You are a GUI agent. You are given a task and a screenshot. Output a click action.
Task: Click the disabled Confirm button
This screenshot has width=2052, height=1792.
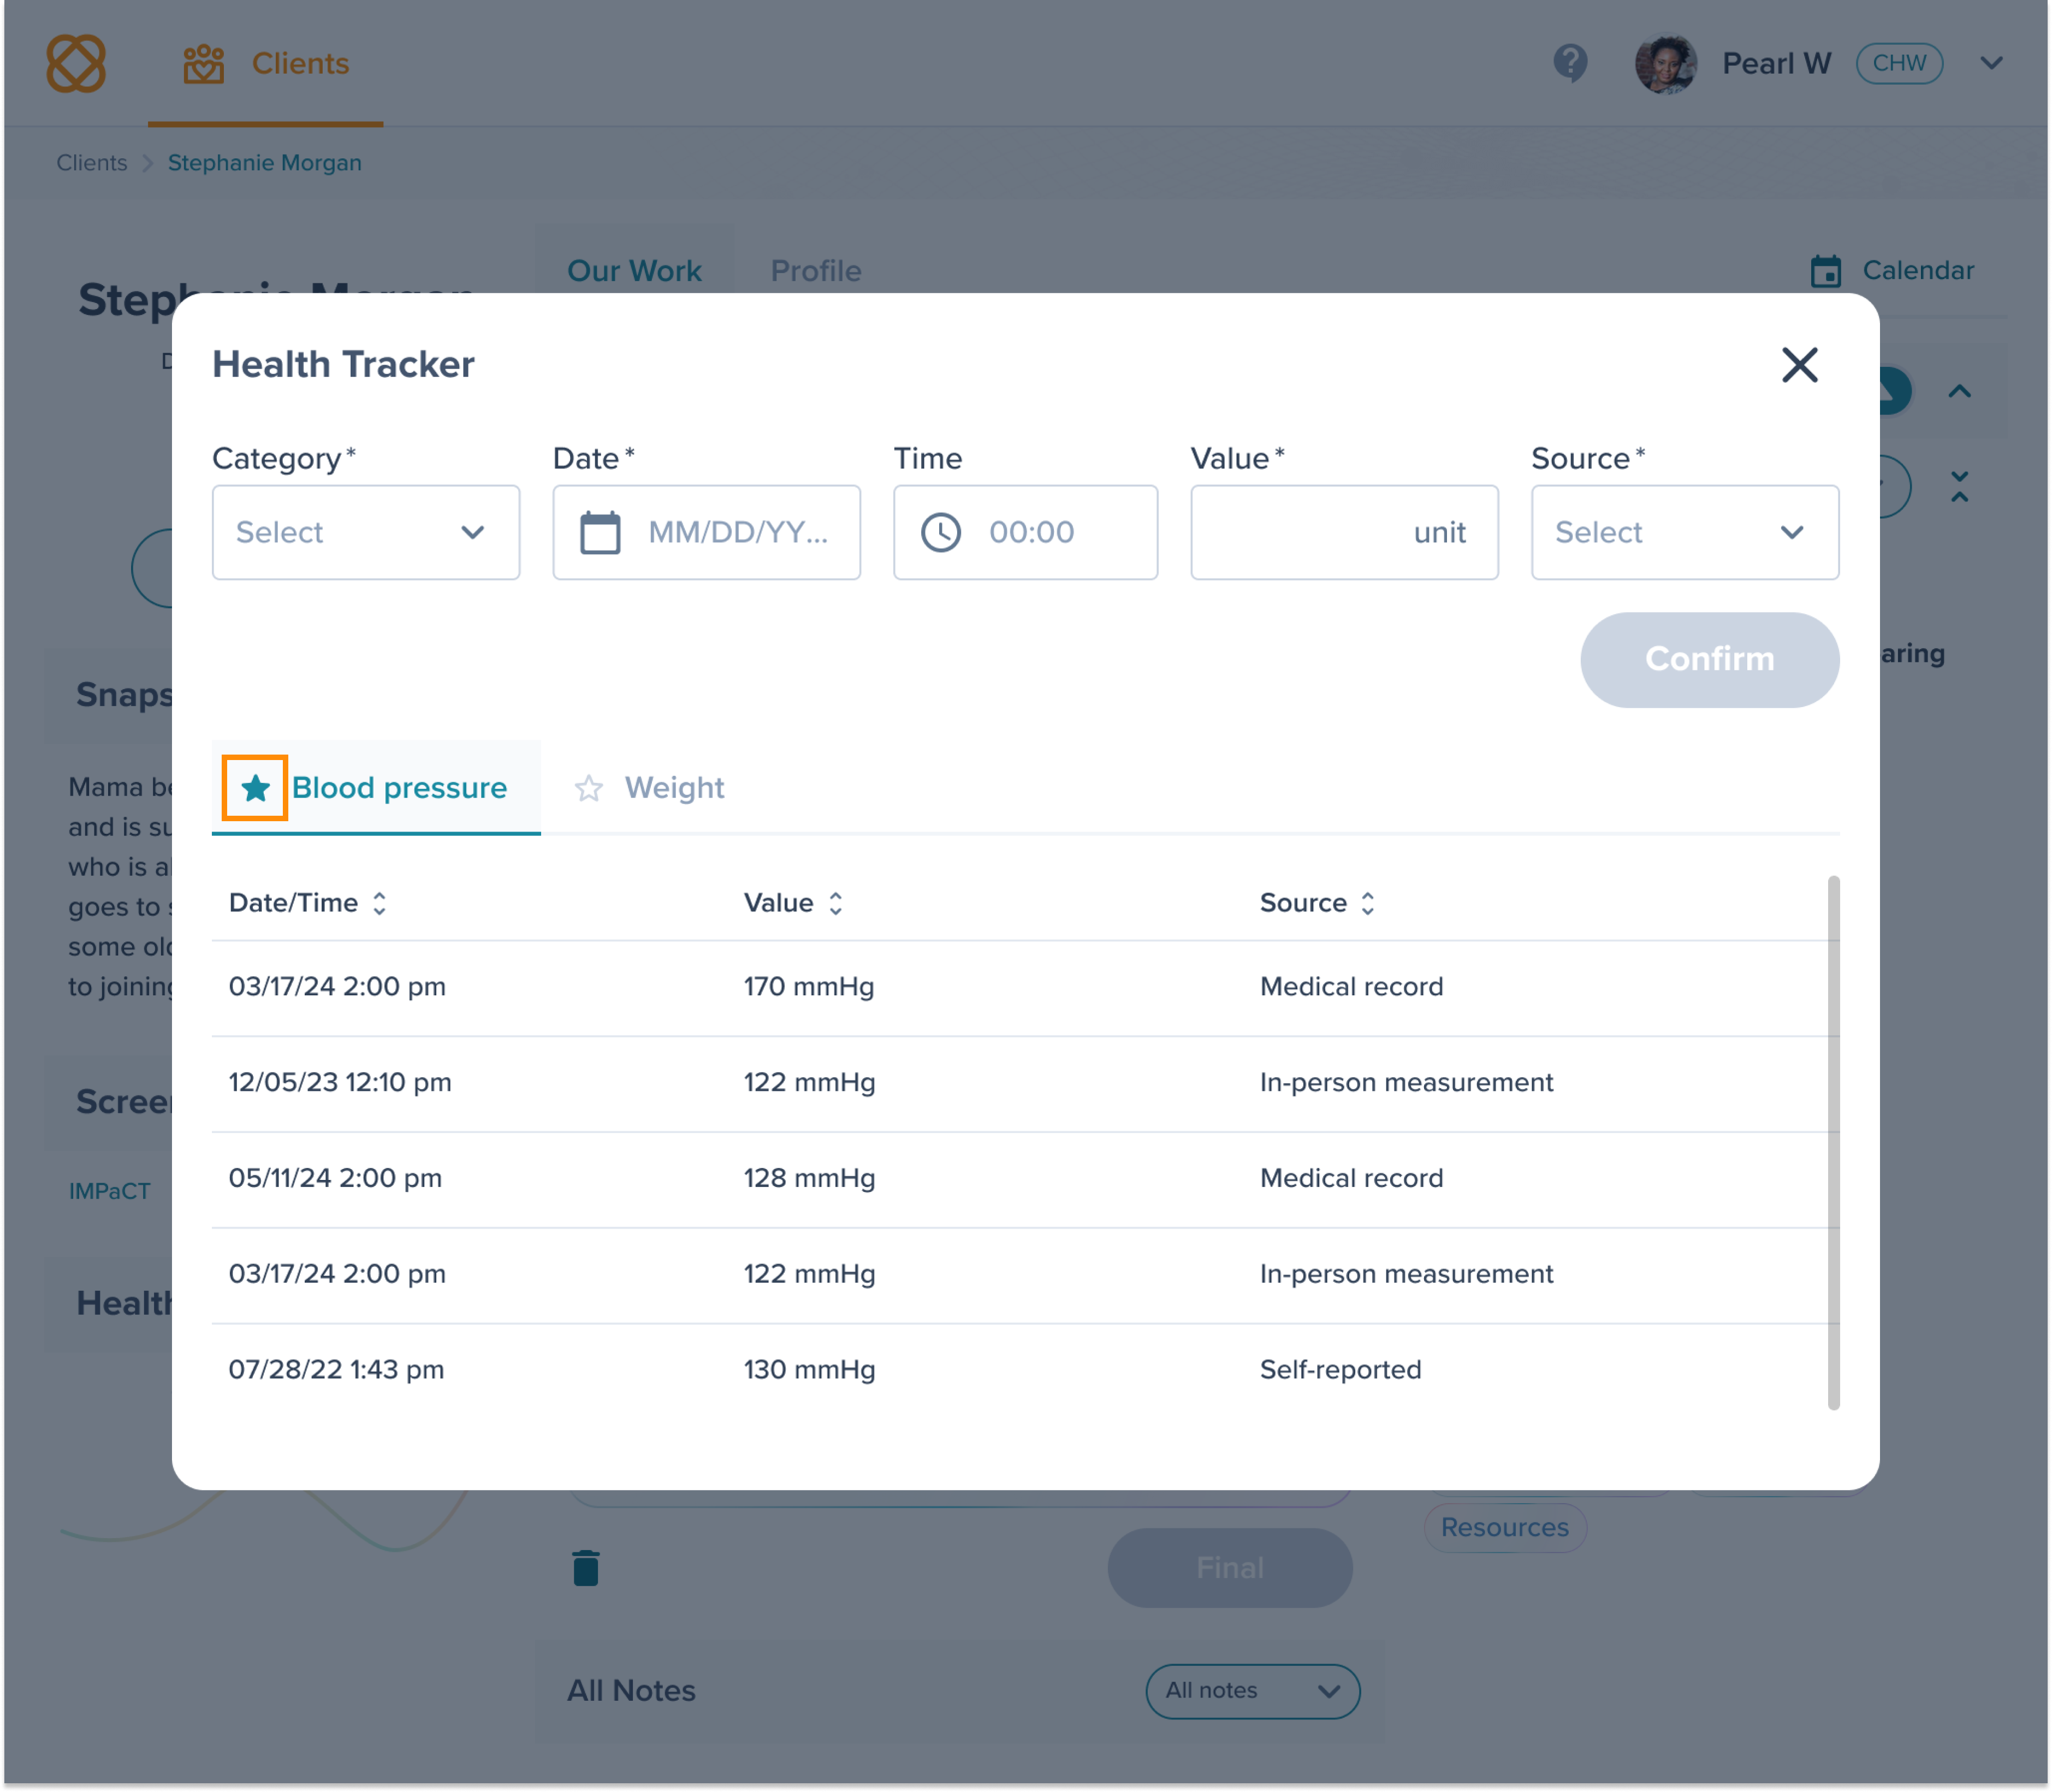(1709, 659)
